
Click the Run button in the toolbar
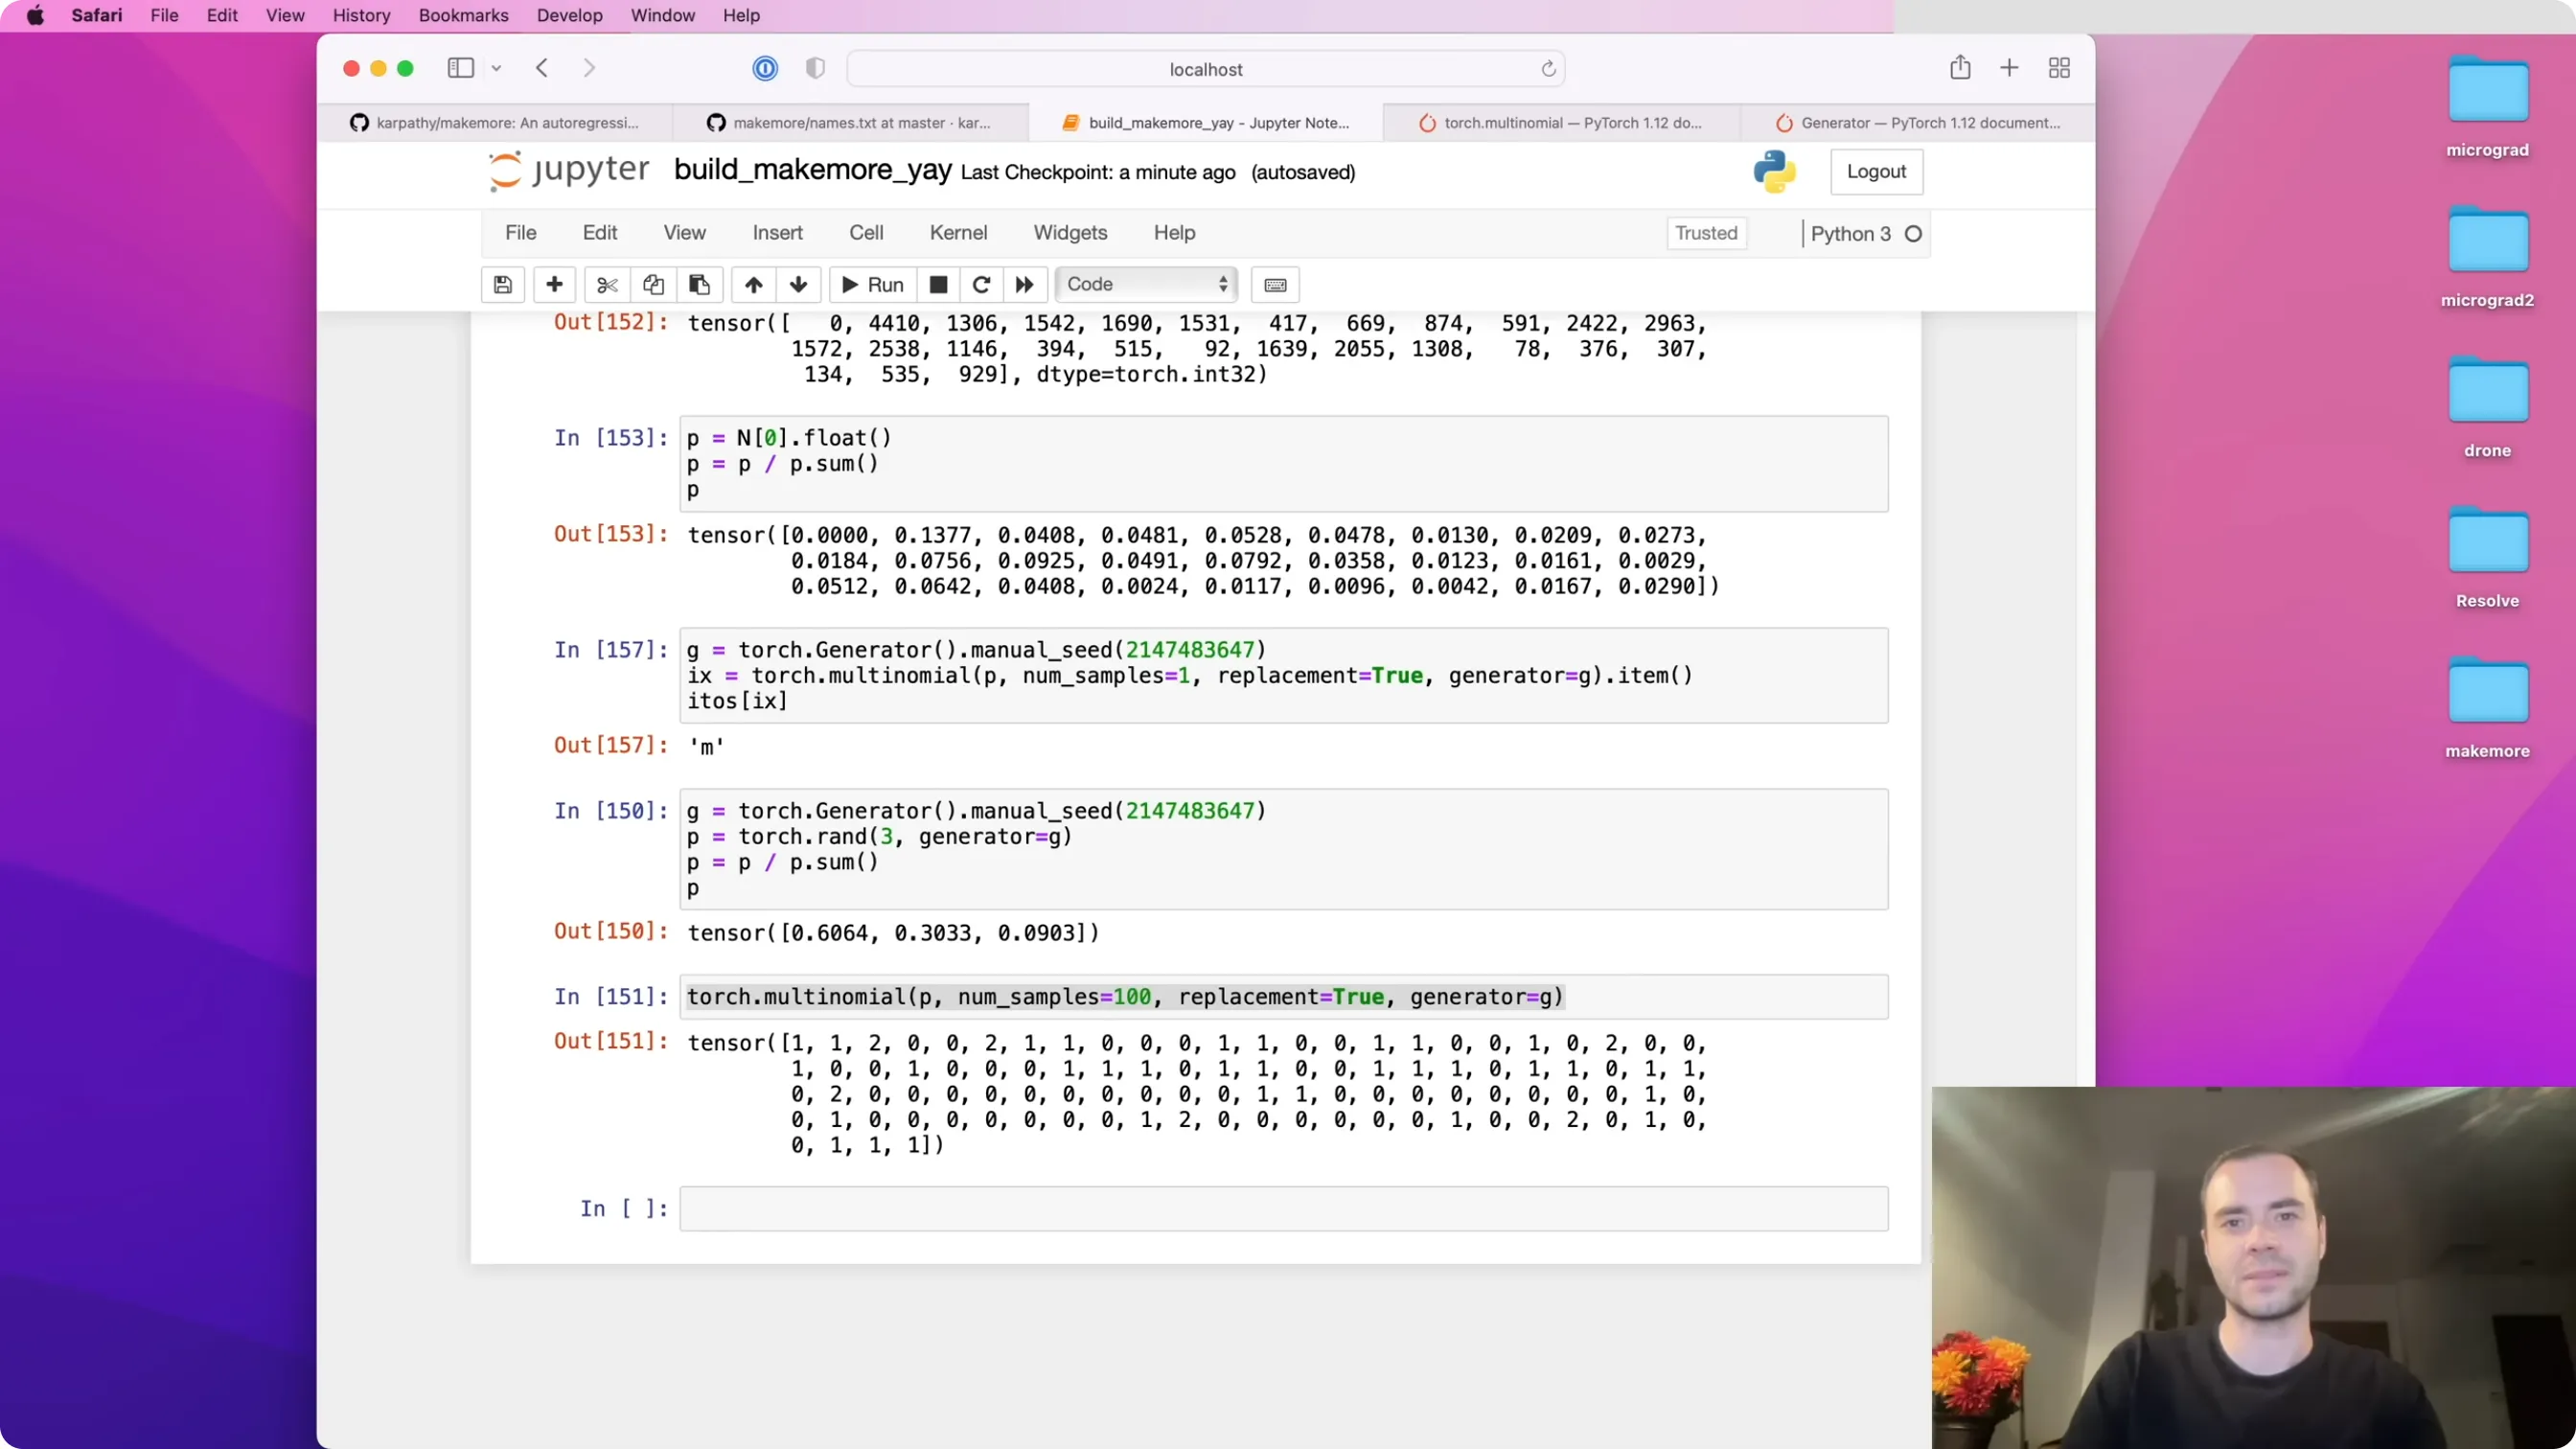(872, 285)
